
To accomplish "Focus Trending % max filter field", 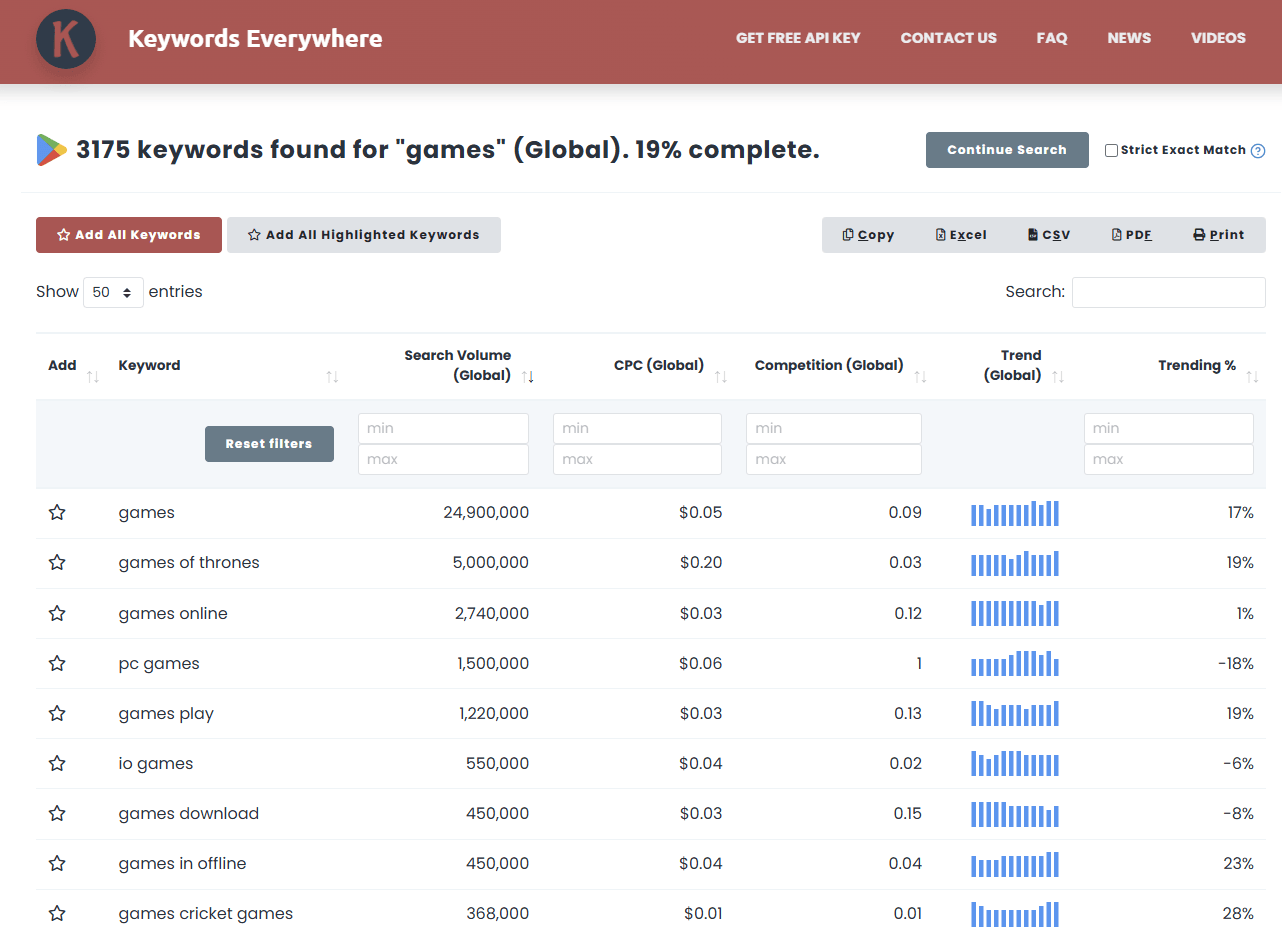I will 1169,459.
